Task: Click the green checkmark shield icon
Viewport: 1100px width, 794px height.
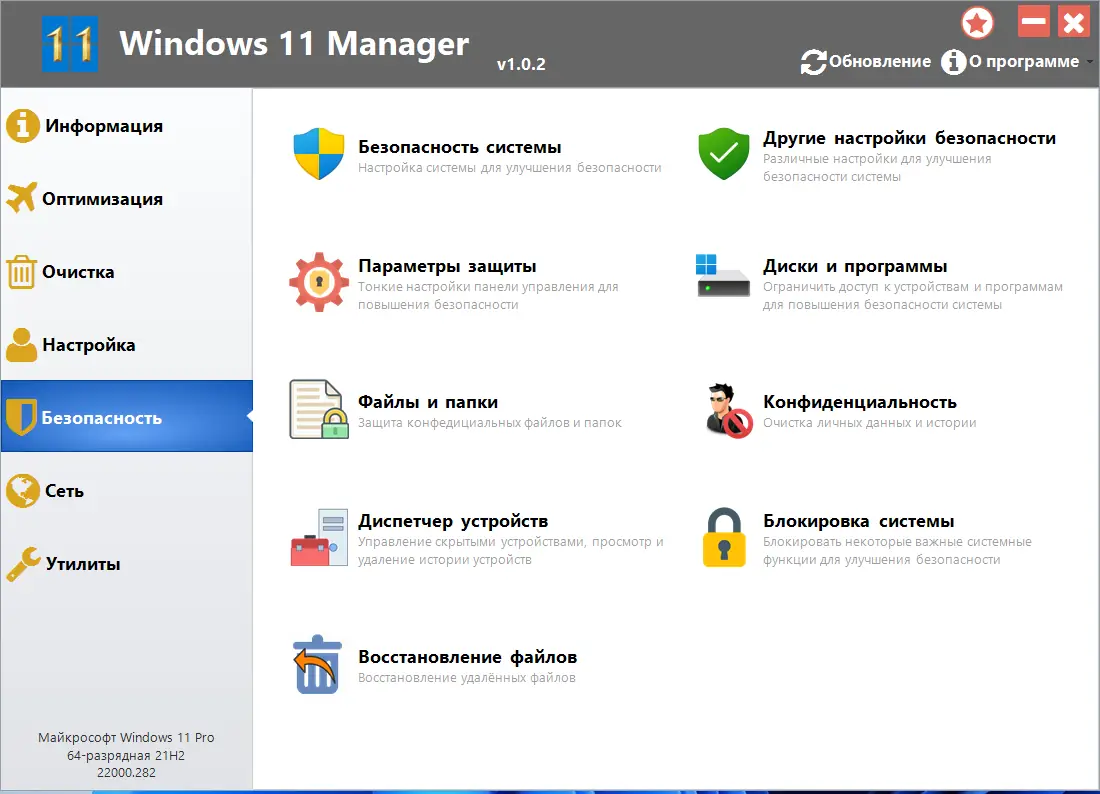Action: (x=724, y=154)
